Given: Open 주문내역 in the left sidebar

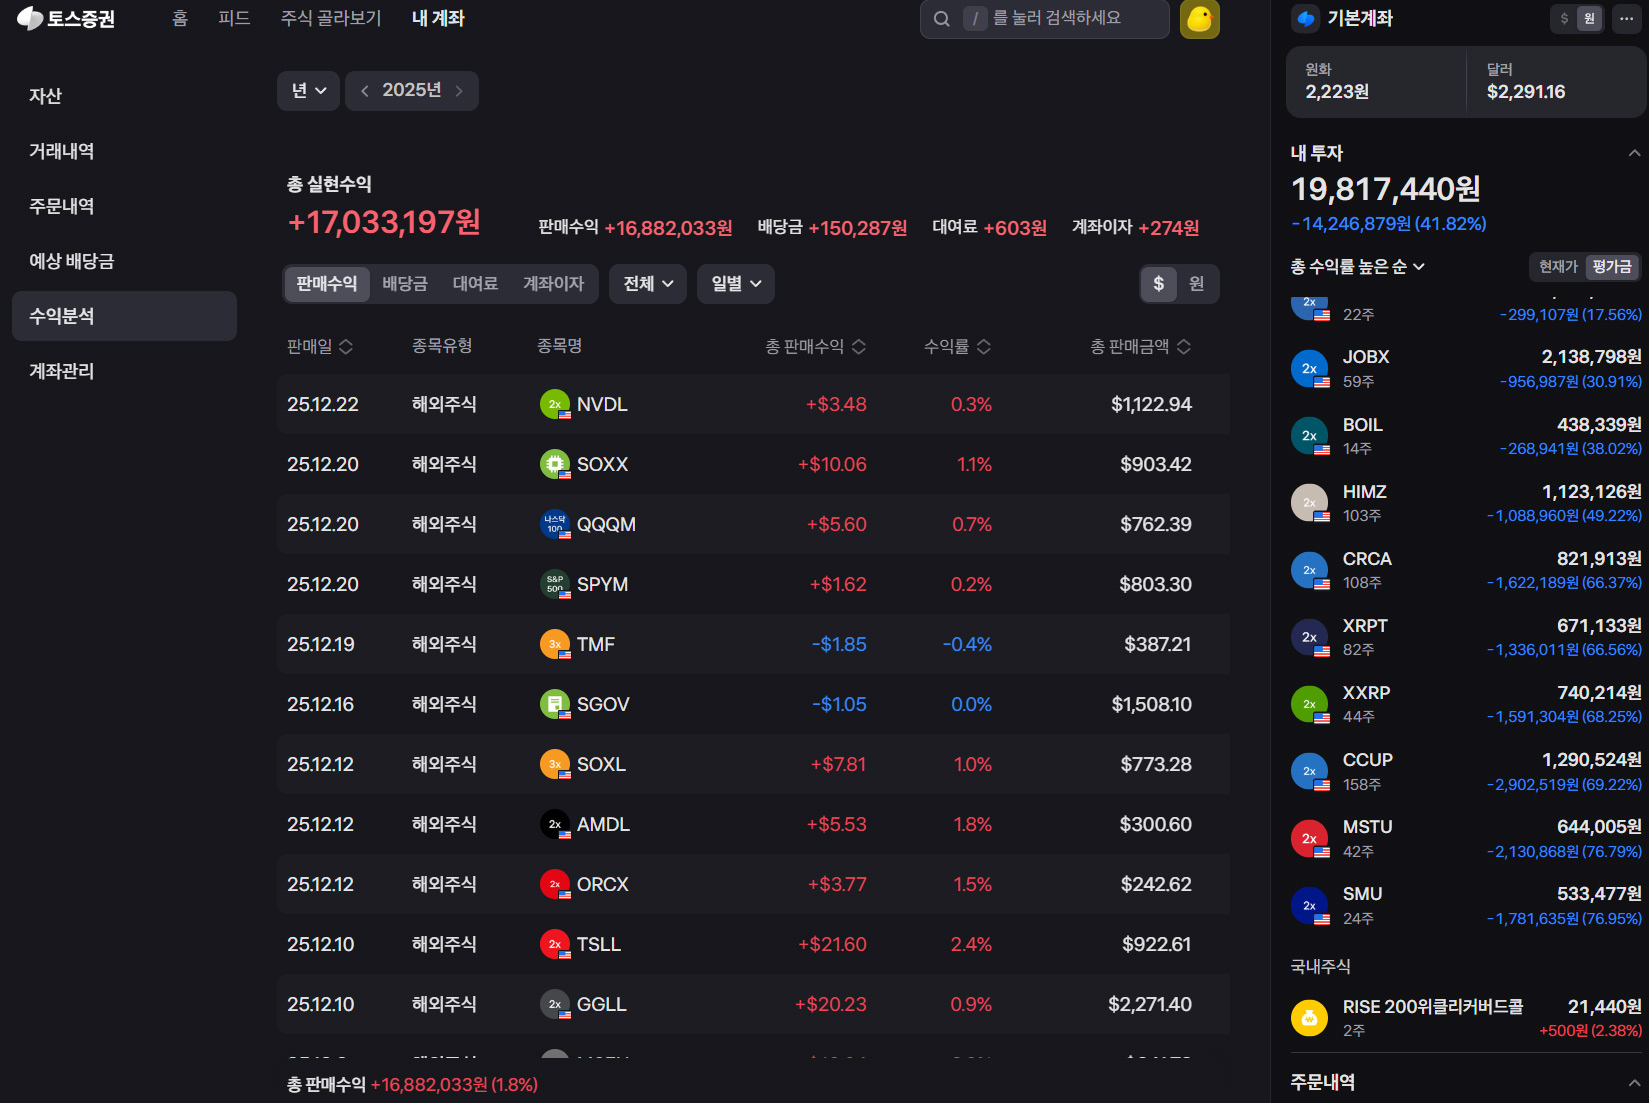Looking at the screenshot, I should tap(124, 206).
